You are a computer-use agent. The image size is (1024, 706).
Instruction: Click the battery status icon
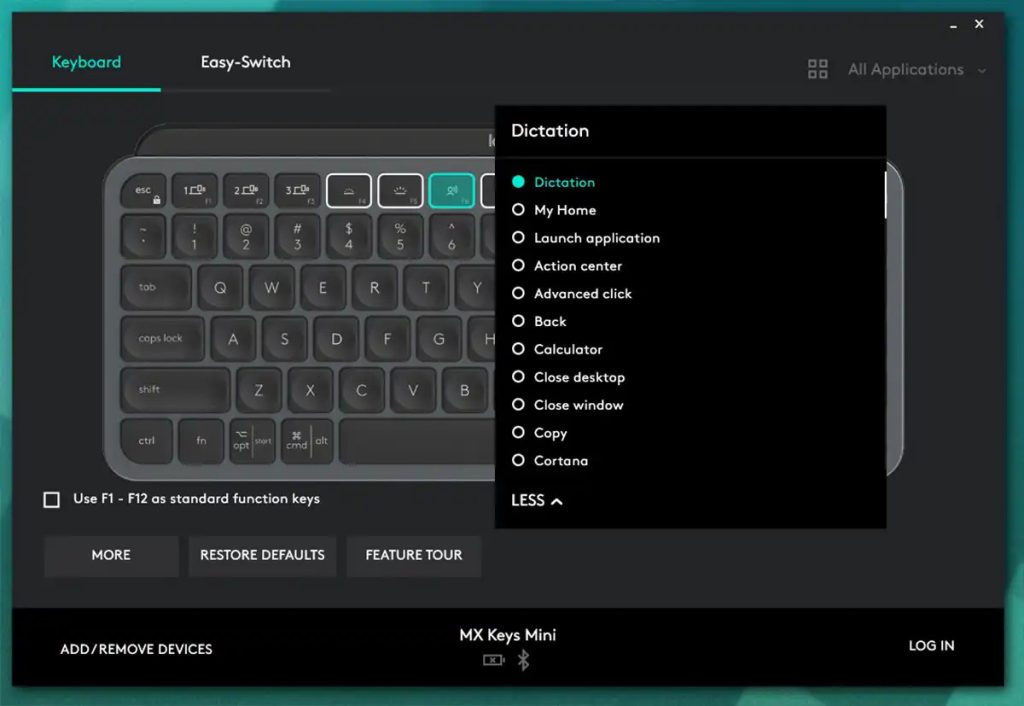pos(494,660)
